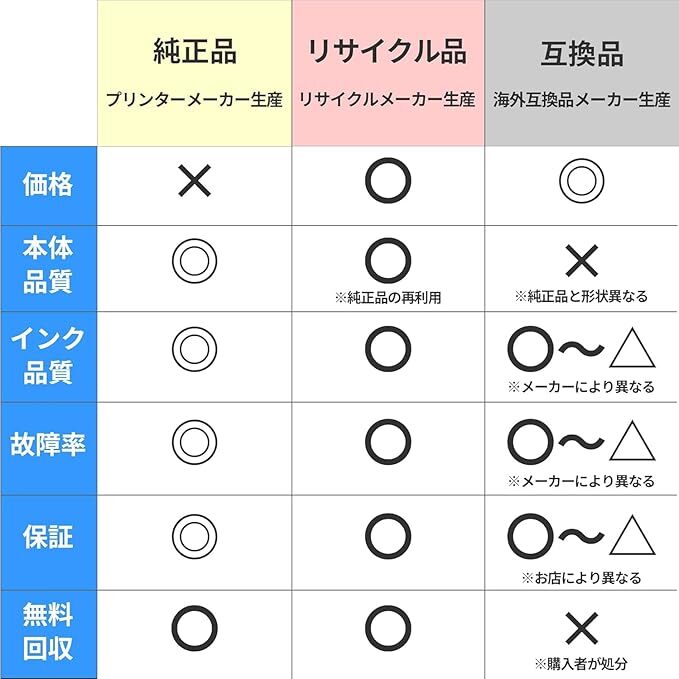Image resolution: width=679 pixels, height=679 pixels.
Task: Click the triangle in 互換品 故障率 row
Action: [632, 441]
